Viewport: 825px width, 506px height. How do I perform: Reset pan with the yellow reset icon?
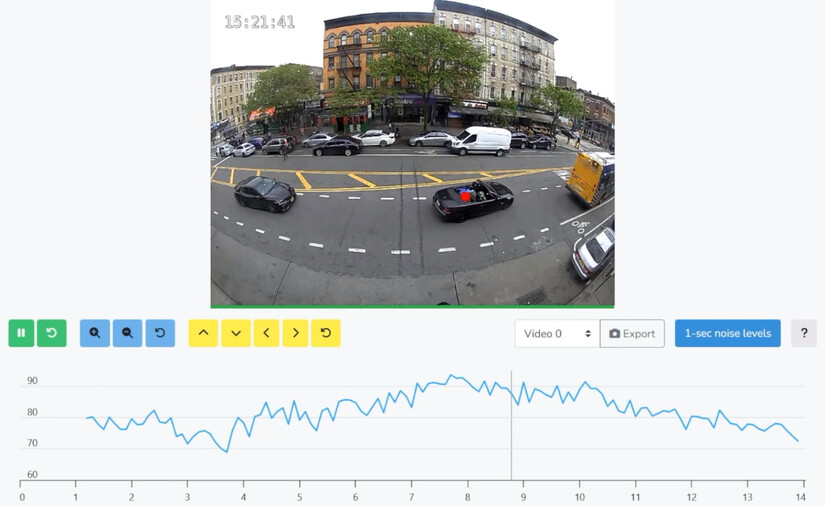coord(326,333)
